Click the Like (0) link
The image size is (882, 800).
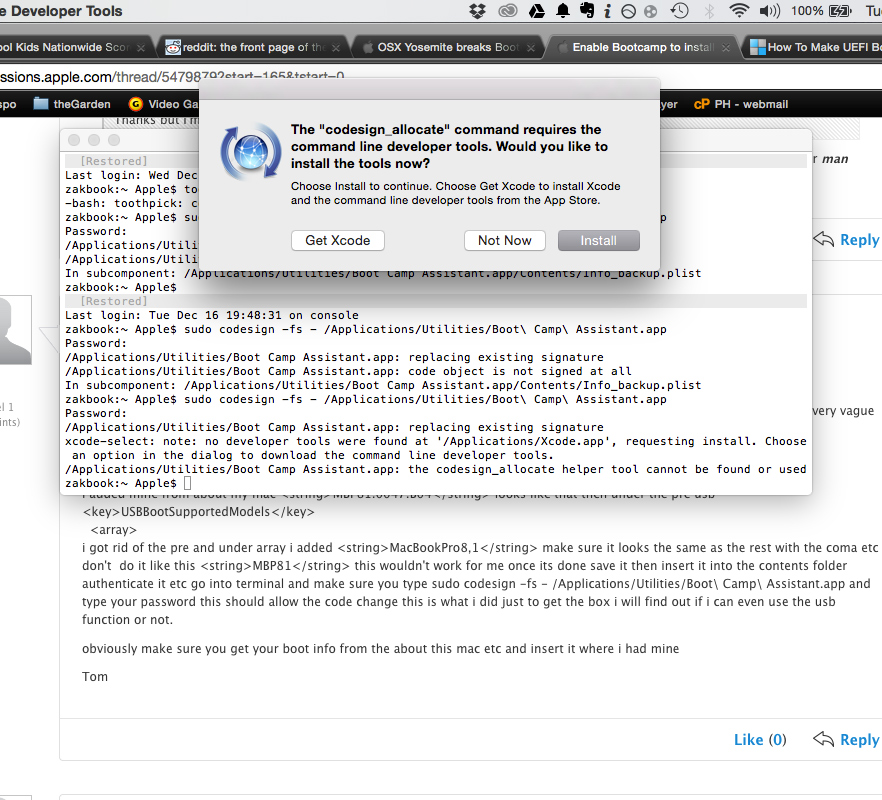pyautogui.click(x=760, y=739)
